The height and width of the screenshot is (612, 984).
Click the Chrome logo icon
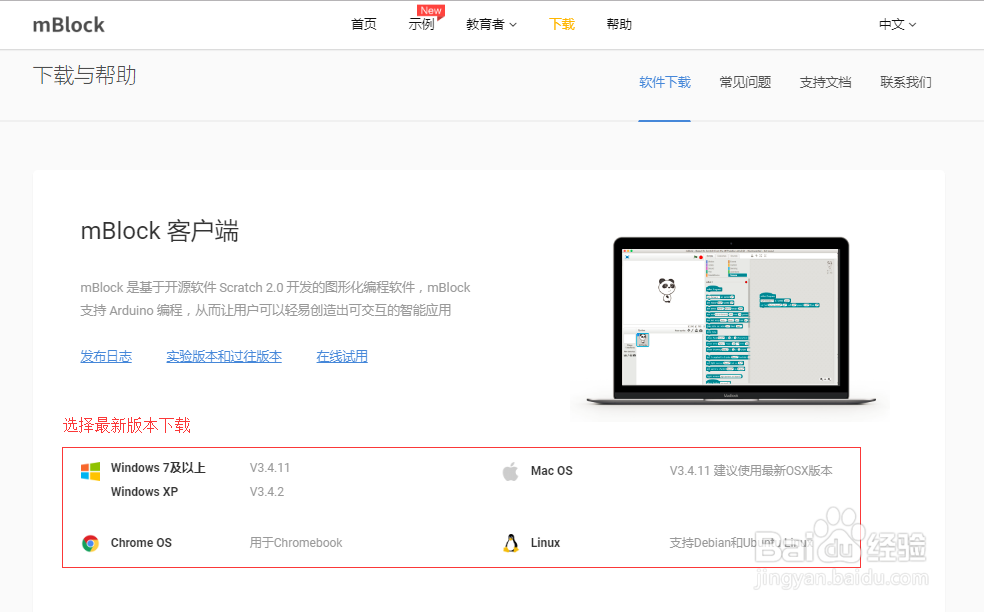(x=90, y=543)
